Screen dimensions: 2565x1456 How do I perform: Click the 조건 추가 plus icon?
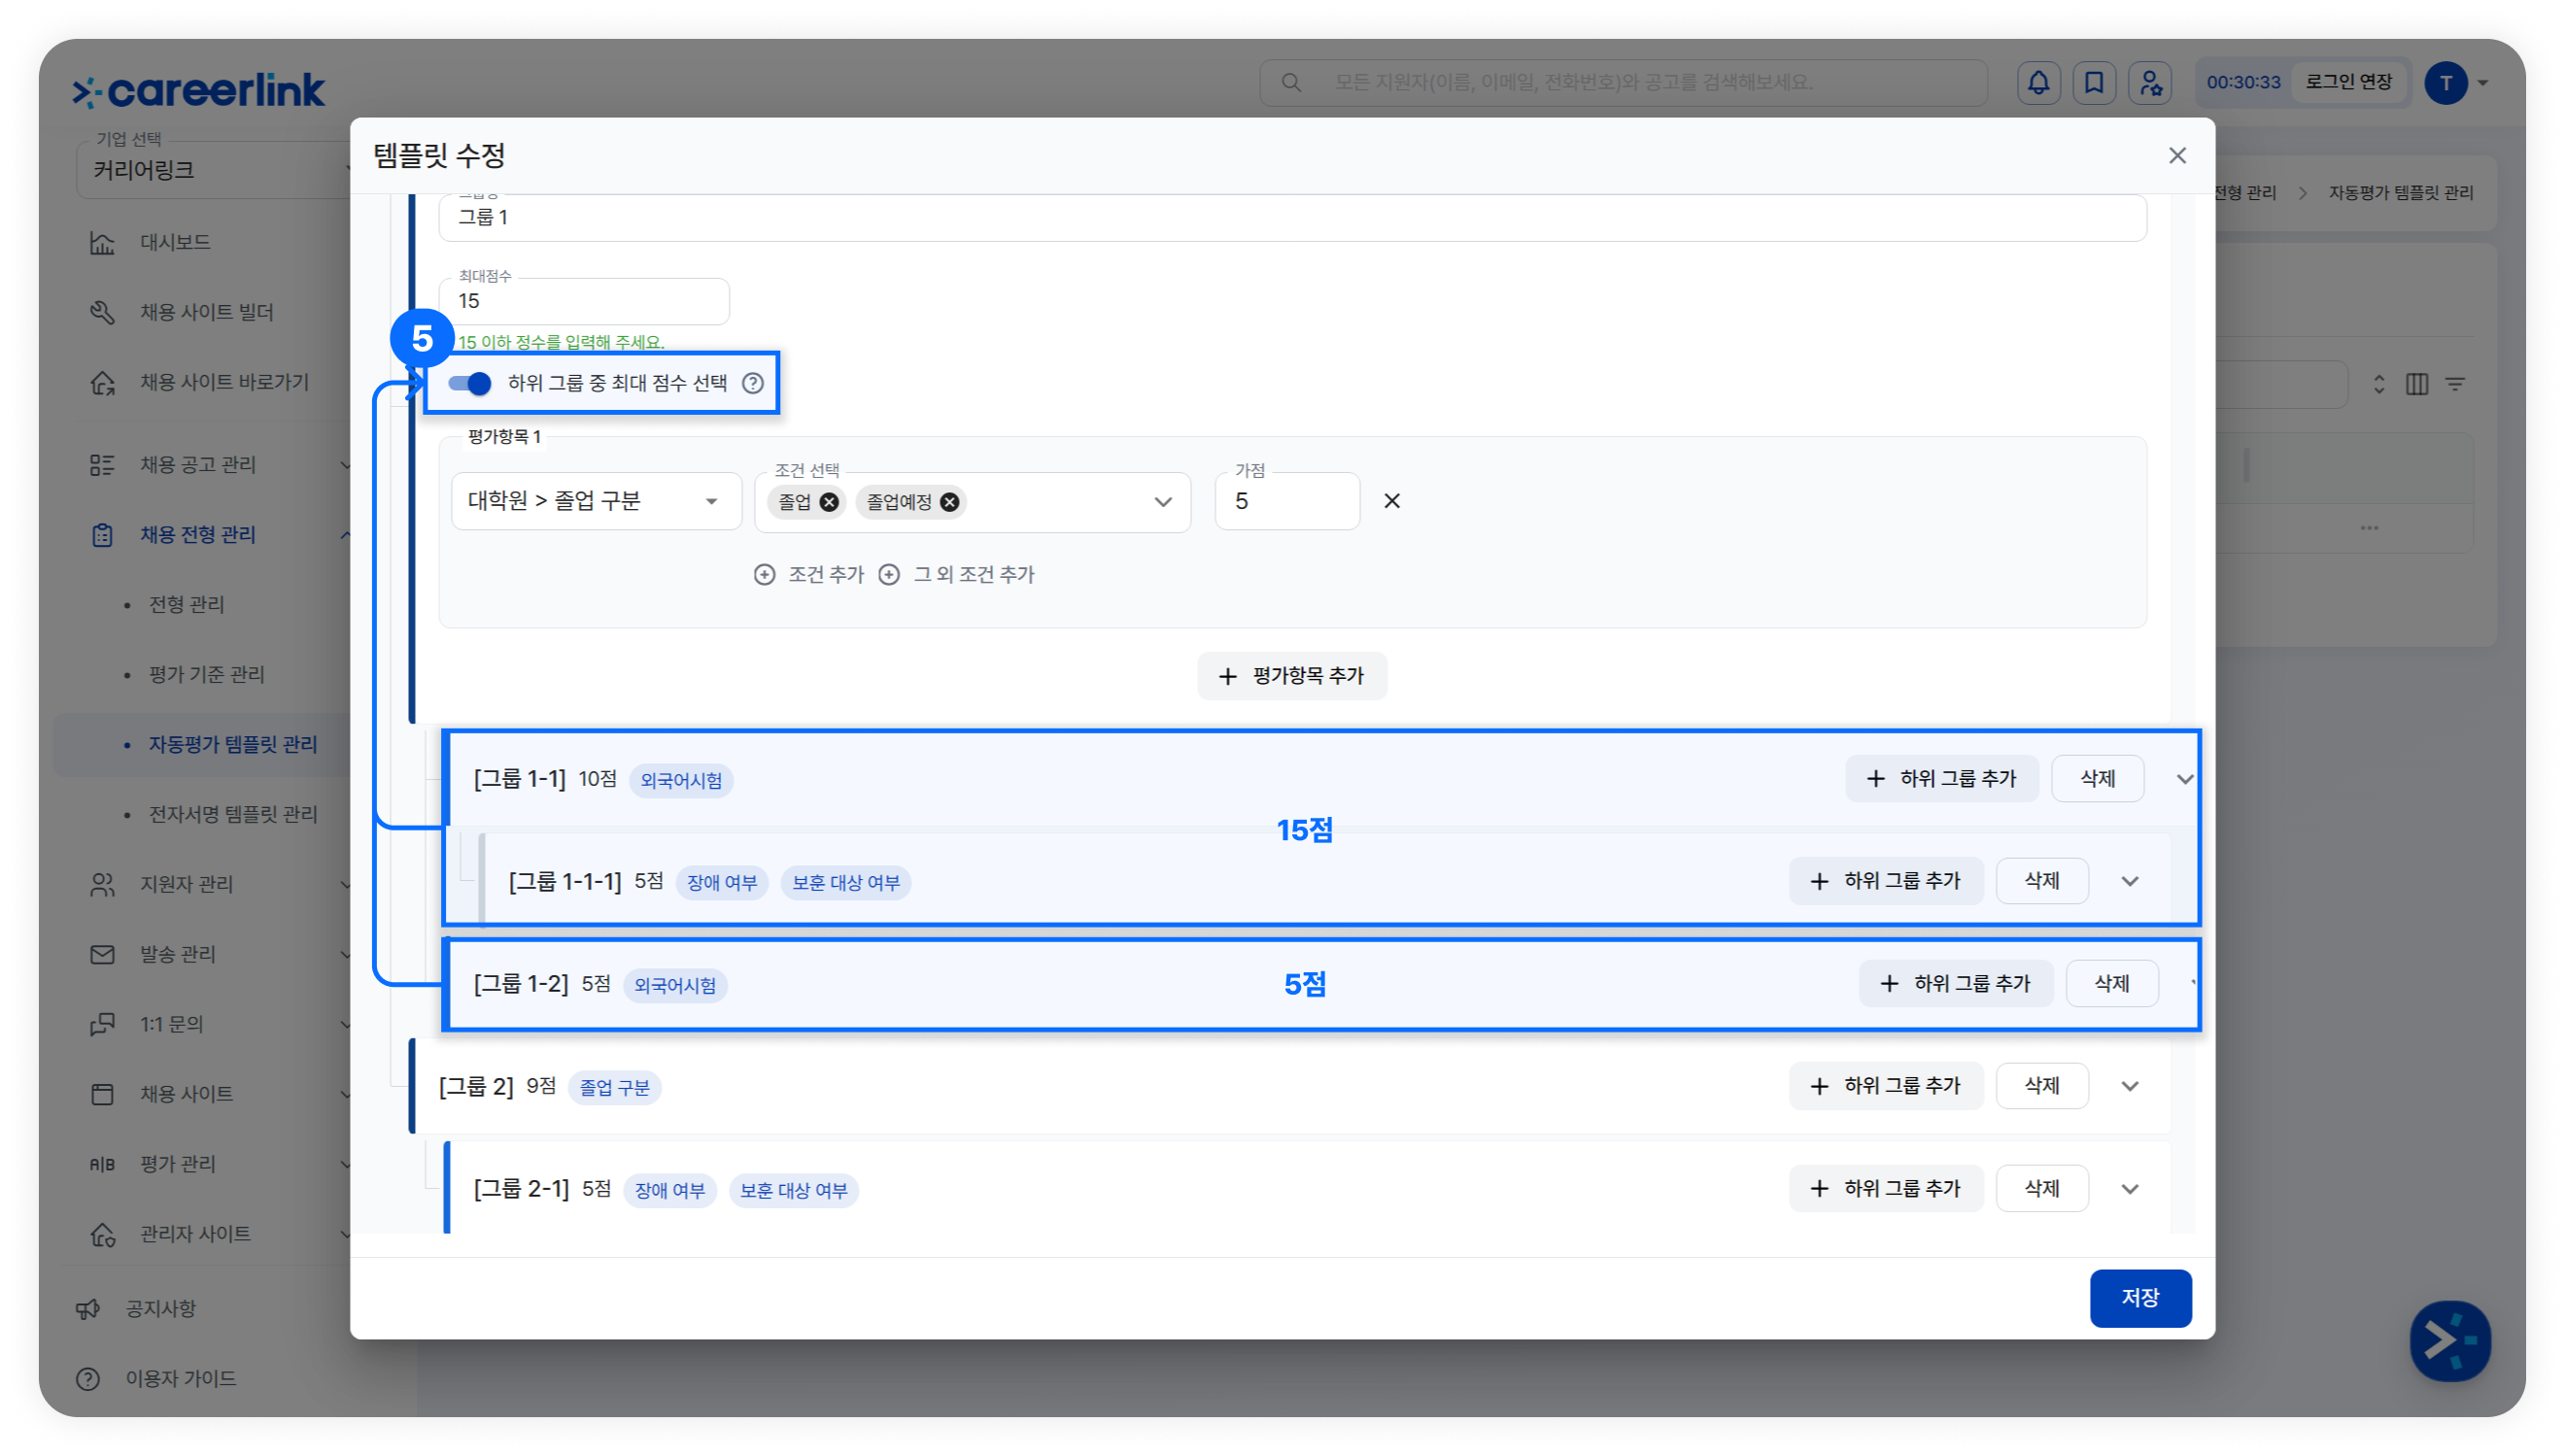(x=764, y=575)
